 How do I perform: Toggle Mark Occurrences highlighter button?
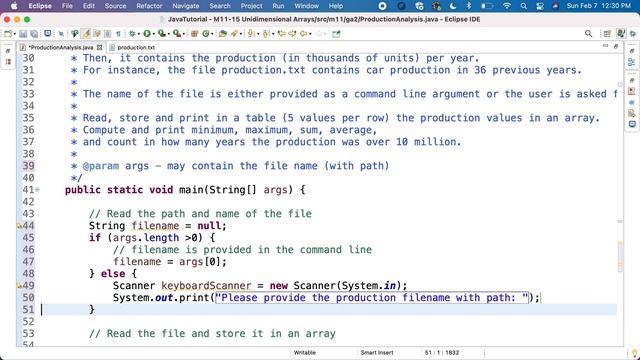[x=86, y=34]
